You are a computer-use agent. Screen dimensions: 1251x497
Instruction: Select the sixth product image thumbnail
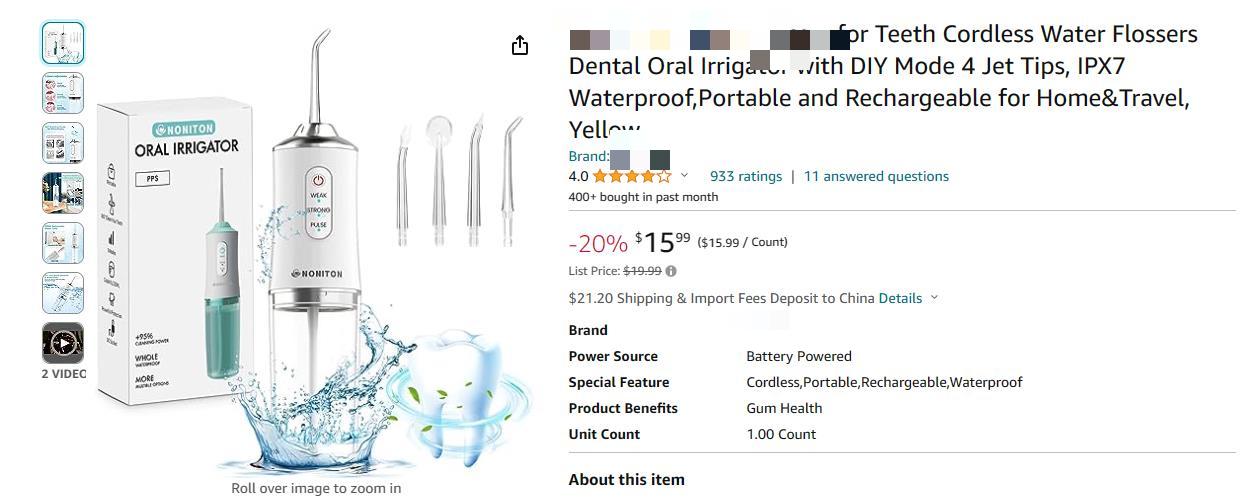coord(63,293)
